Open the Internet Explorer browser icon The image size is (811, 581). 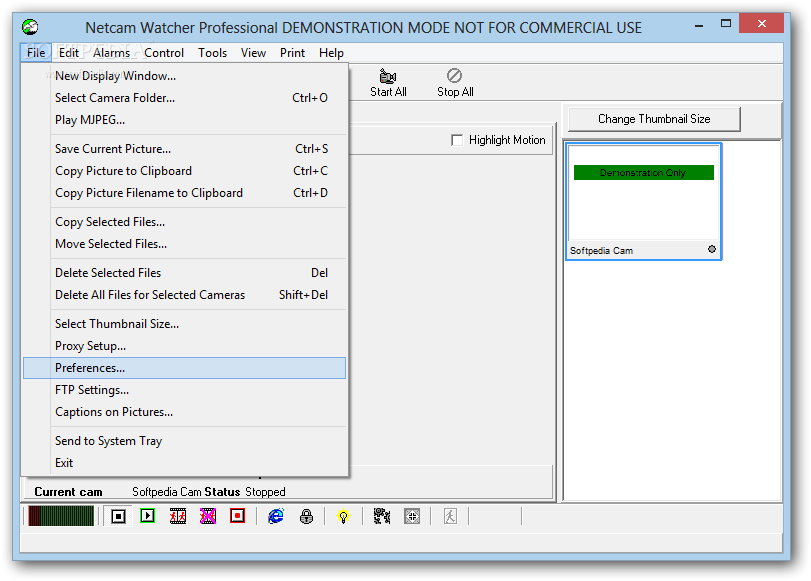click(x=276, y=516)
